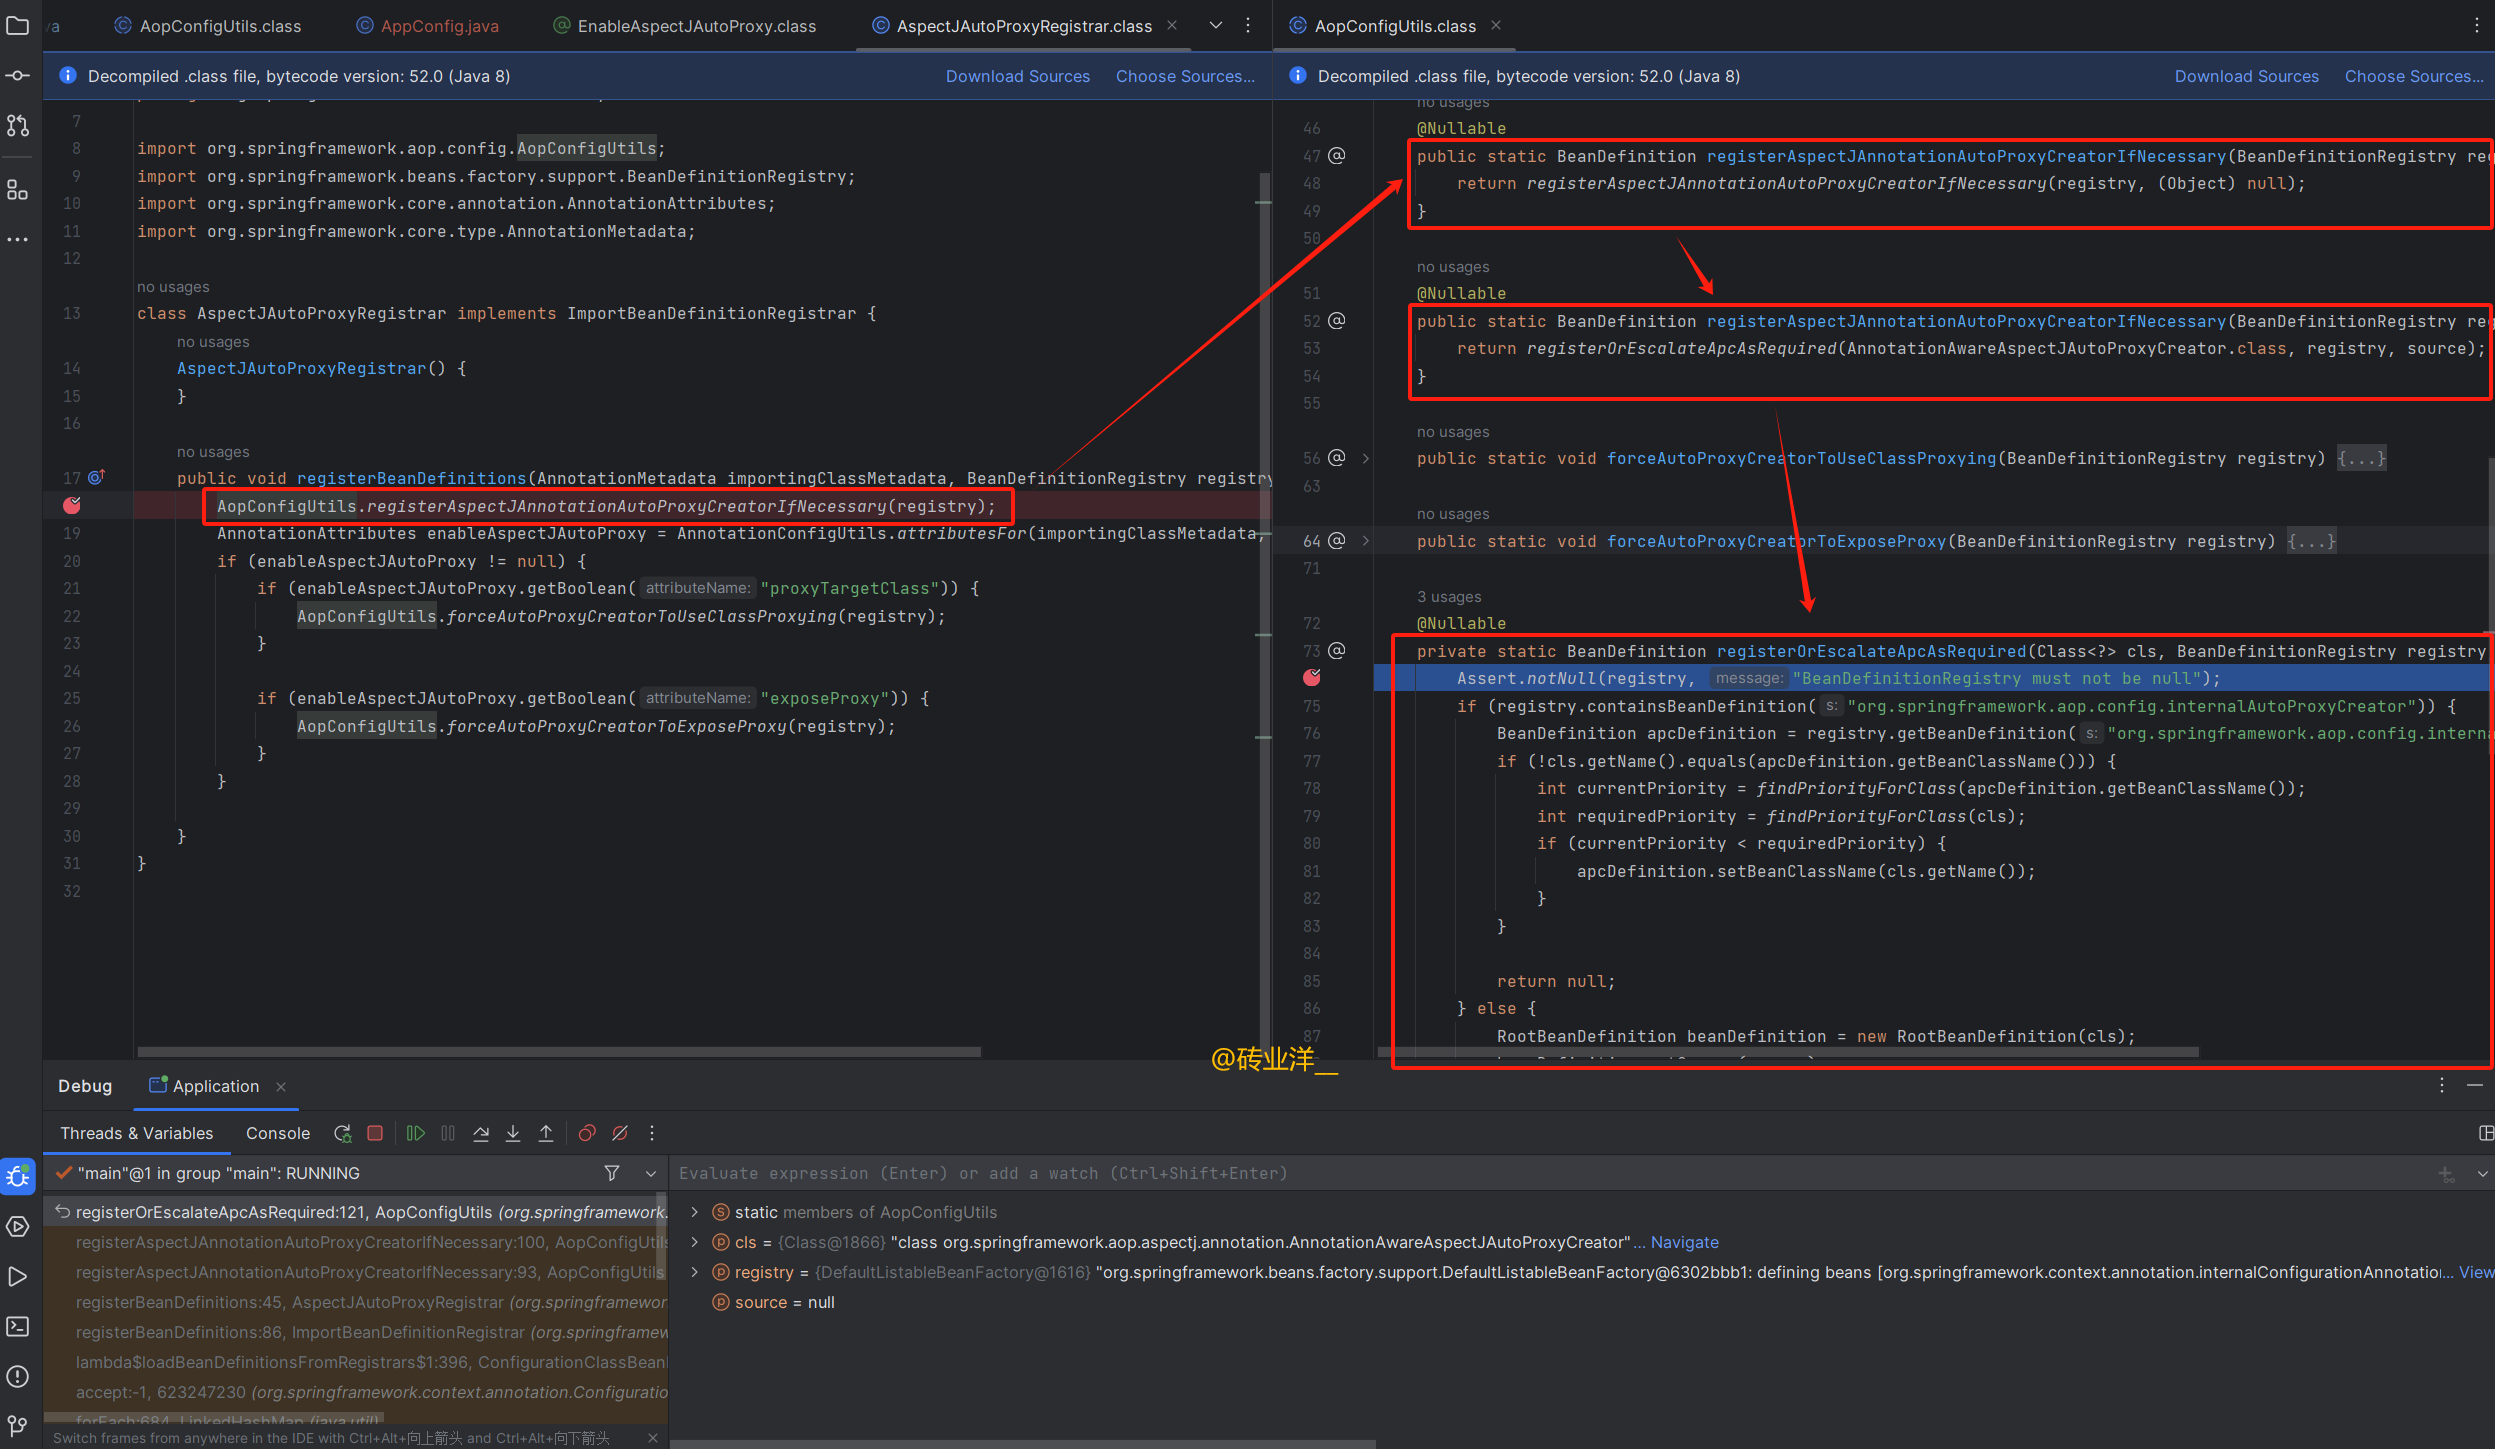Expand static members of AopConfigUtils
This screenshot has width=2495, height=1449.
[x=695, y=1212]
